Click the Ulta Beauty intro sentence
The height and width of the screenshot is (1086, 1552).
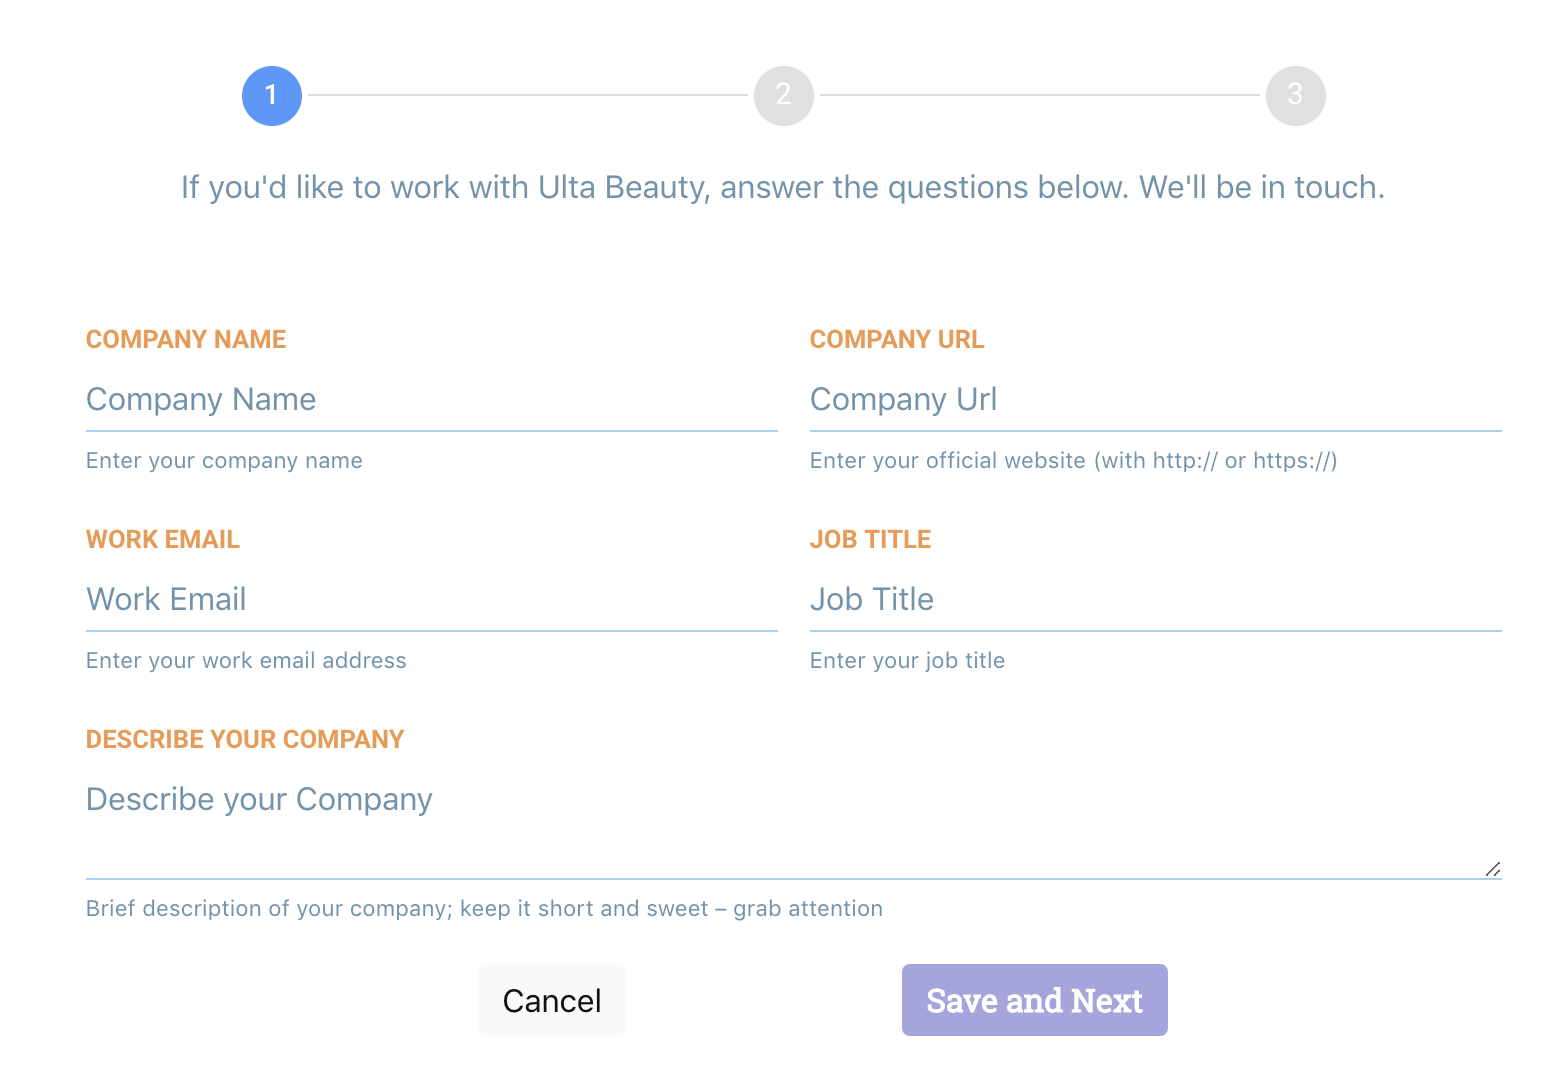coord(783,188)
